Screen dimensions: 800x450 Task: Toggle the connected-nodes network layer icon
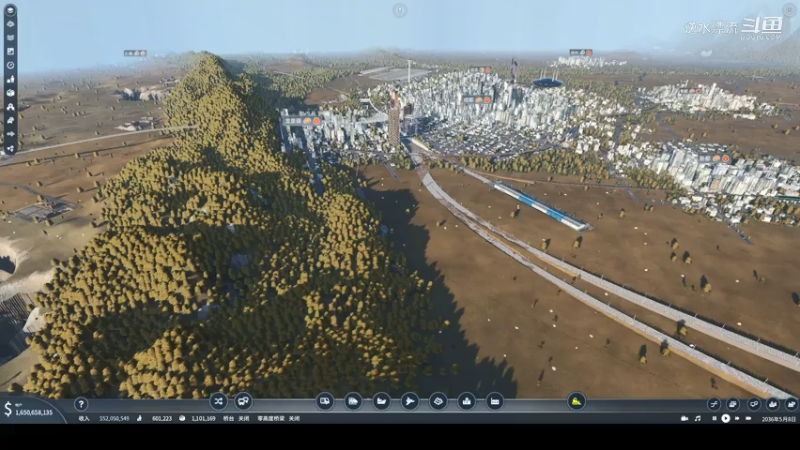click(x=10, y=148)
